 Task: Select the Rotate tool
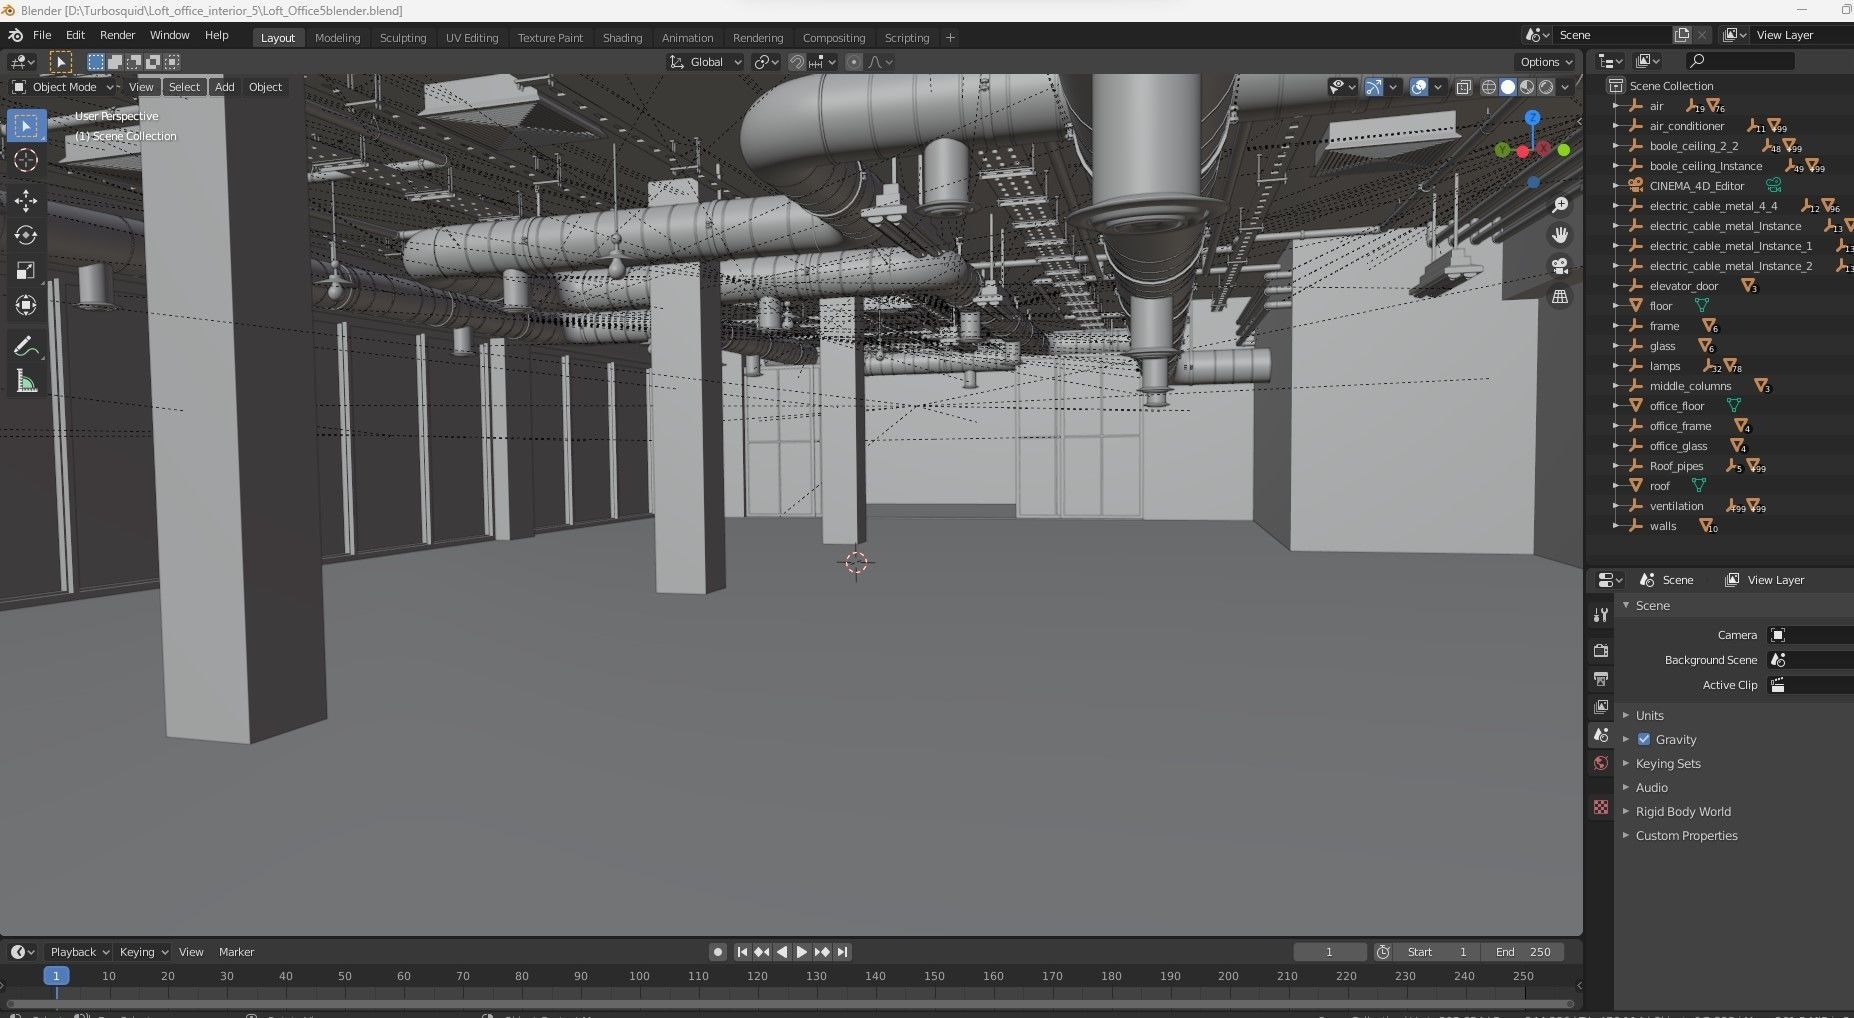tap(26, 236)
